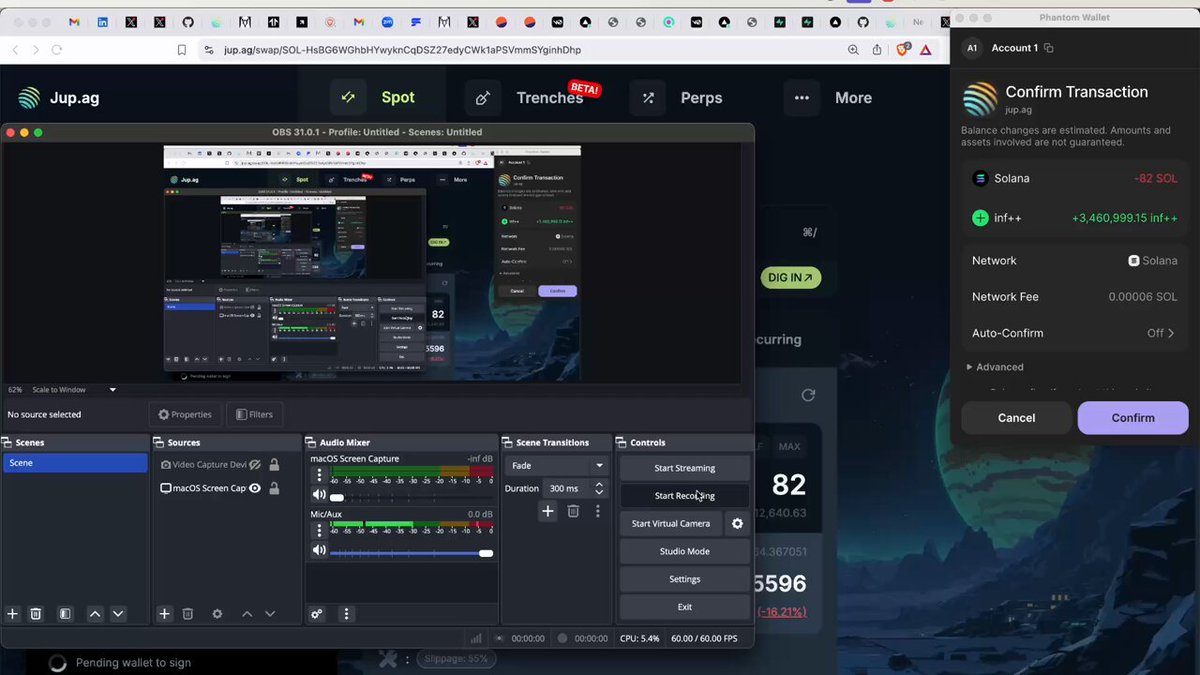Image resolution: width=1200 pixels, height=675 pixels.
Task: Switch to the LinkedIn browser tab
Action: pyautogui.click(x=102, y=22)
